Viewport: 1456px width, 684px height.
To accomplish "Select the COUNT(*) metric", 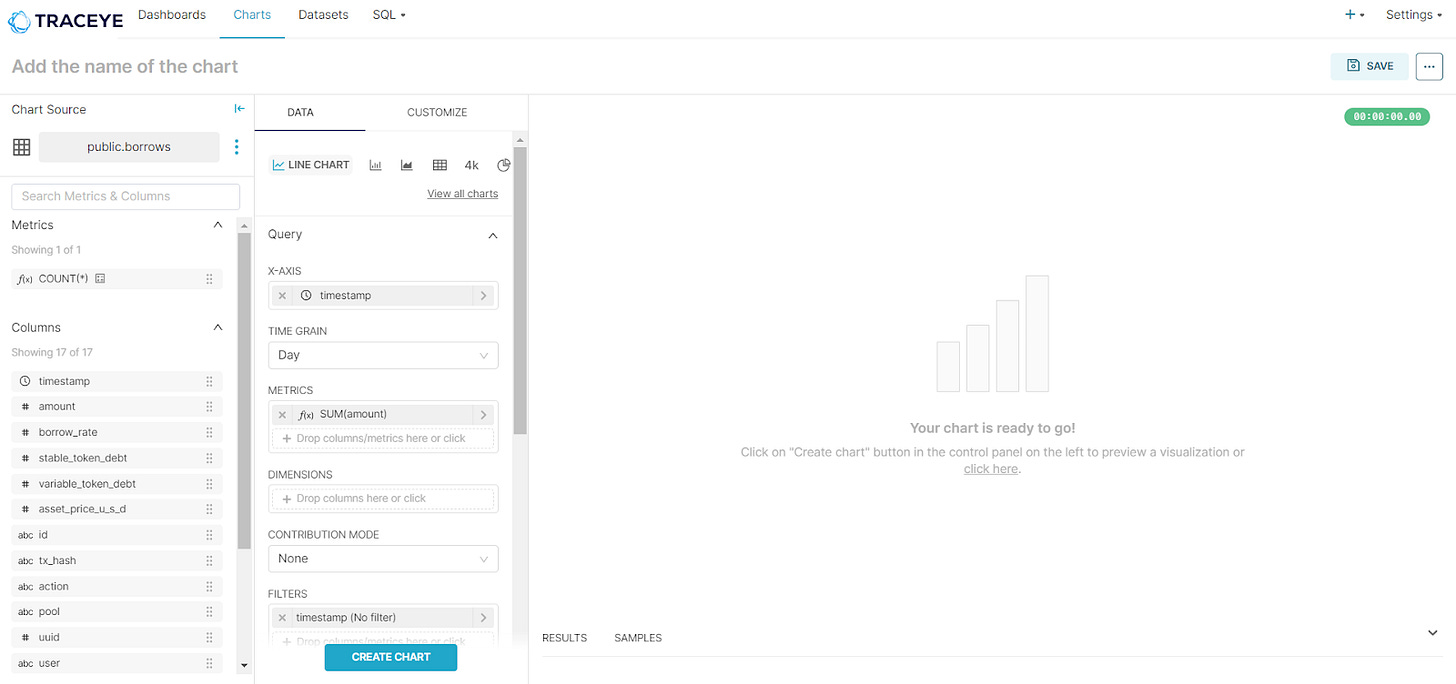I will tap(117, 279).
